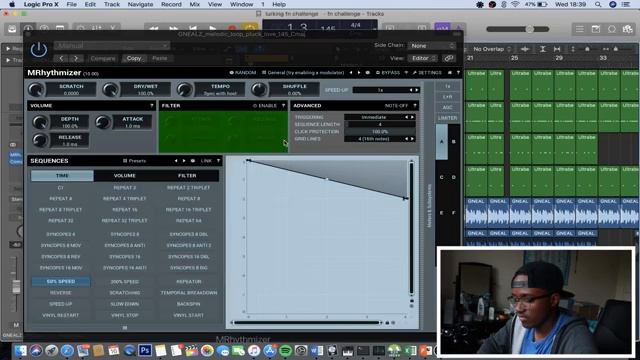Click the Compare button
This screenshot has width=640, height=360.
click(x=102, y=58)
